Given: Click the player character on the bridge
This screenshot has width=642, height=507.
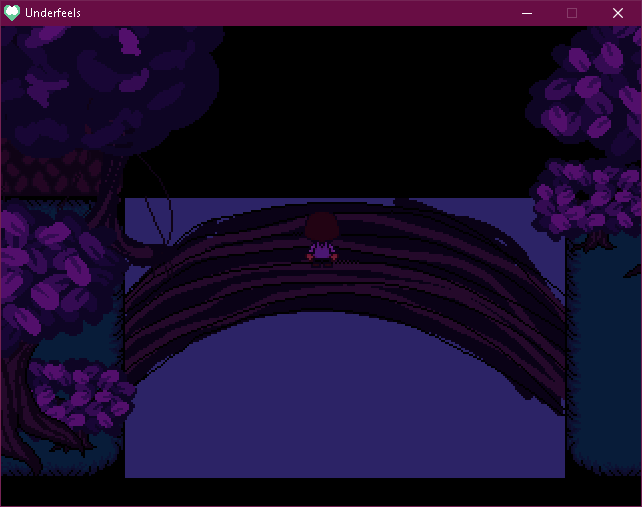Looking at the screenshot, I should click(x=322, y=240).
